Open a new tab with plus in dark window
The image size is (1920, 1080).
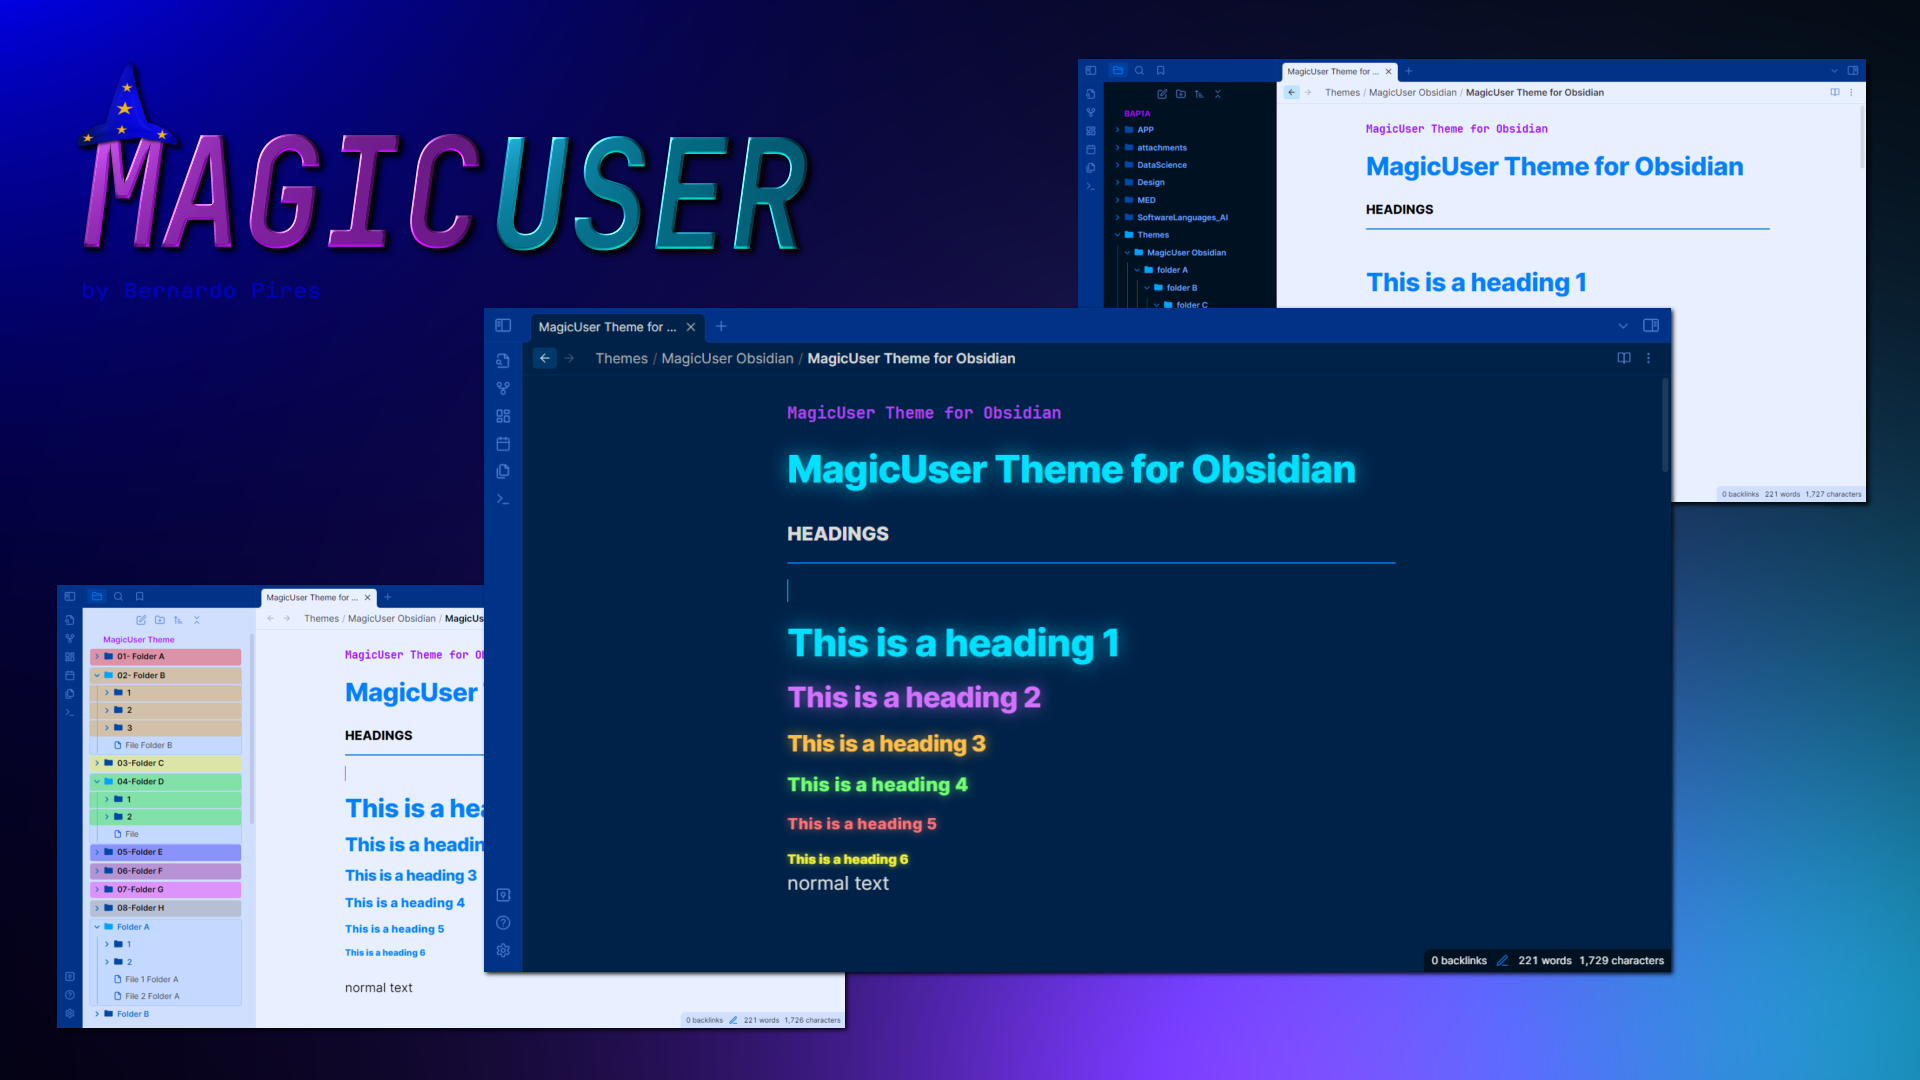coord(721,327)
